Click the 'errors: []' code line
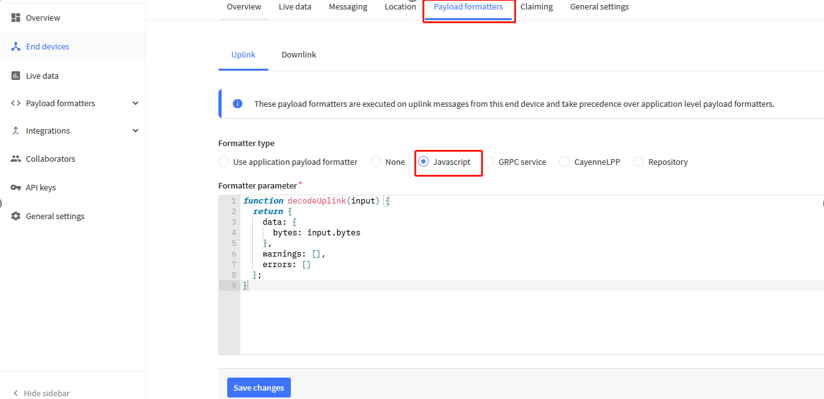 click(287, 264)
